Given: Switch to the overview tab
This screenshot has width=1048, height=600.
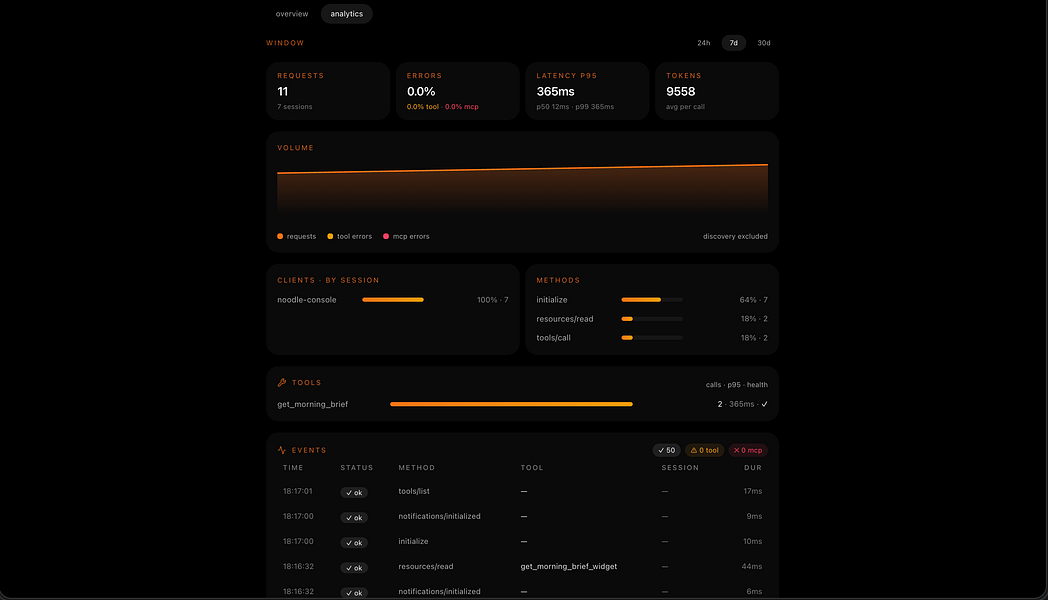Looking at the screenshot, I should [292, 14].
